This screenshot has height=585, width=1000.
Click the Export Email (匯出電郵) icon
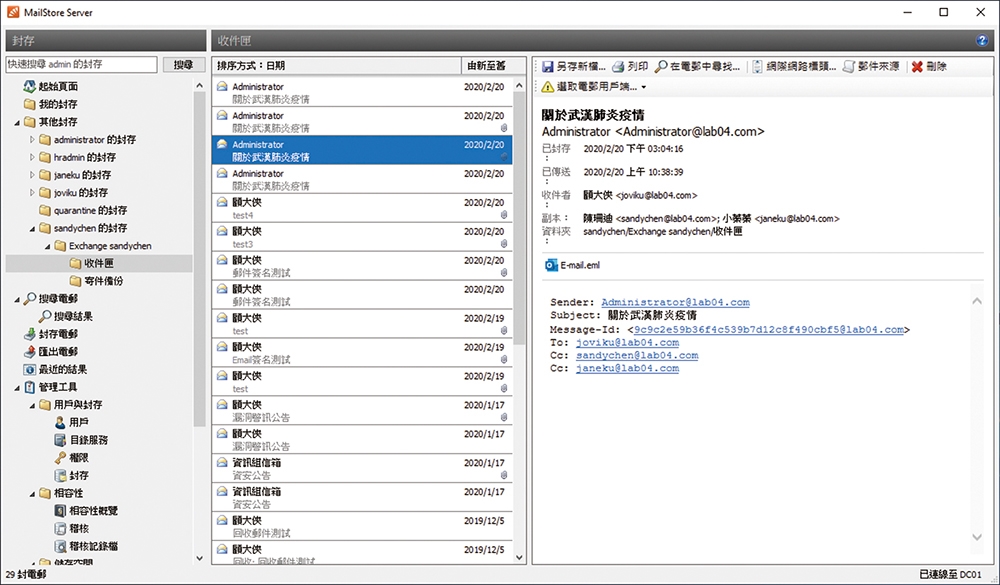29,352
